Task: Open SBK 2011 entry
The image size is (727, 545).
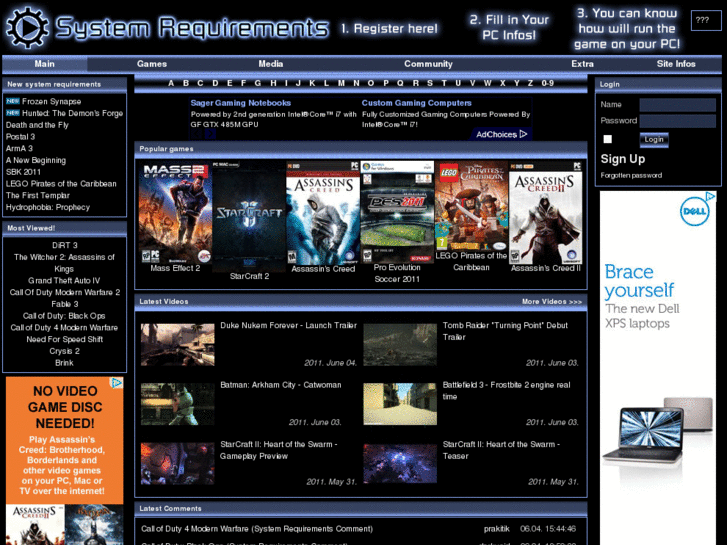Action: pos(23,172)
